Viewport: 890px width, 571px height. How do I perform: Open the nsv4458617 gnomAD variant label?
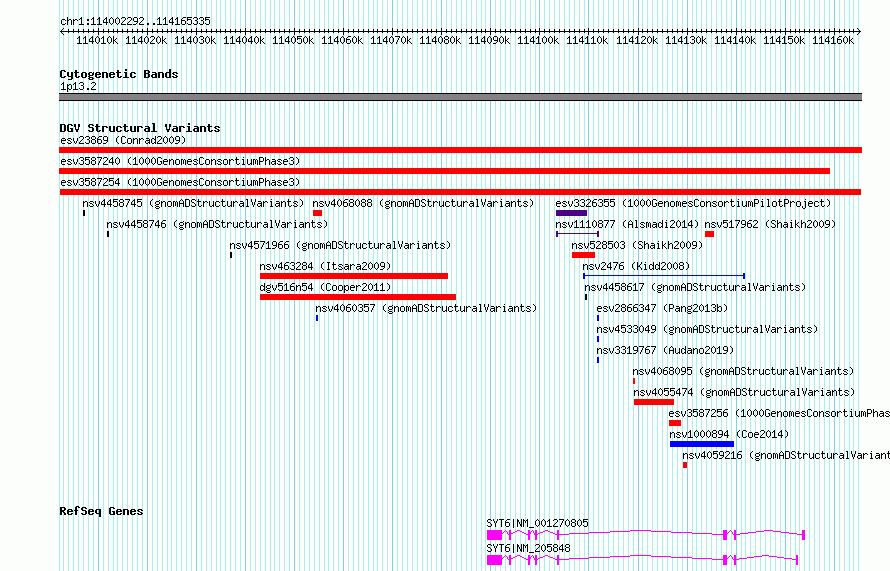695,287
